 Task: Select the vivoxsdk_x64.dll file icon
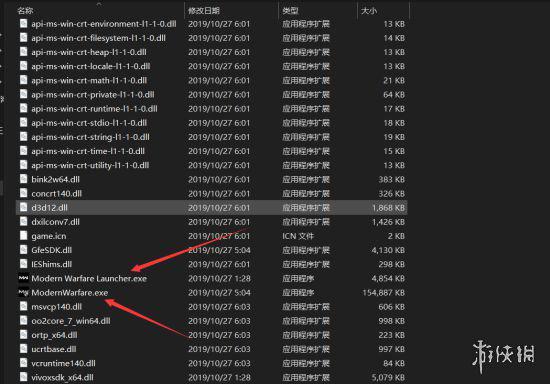click(x=24, y=377)
